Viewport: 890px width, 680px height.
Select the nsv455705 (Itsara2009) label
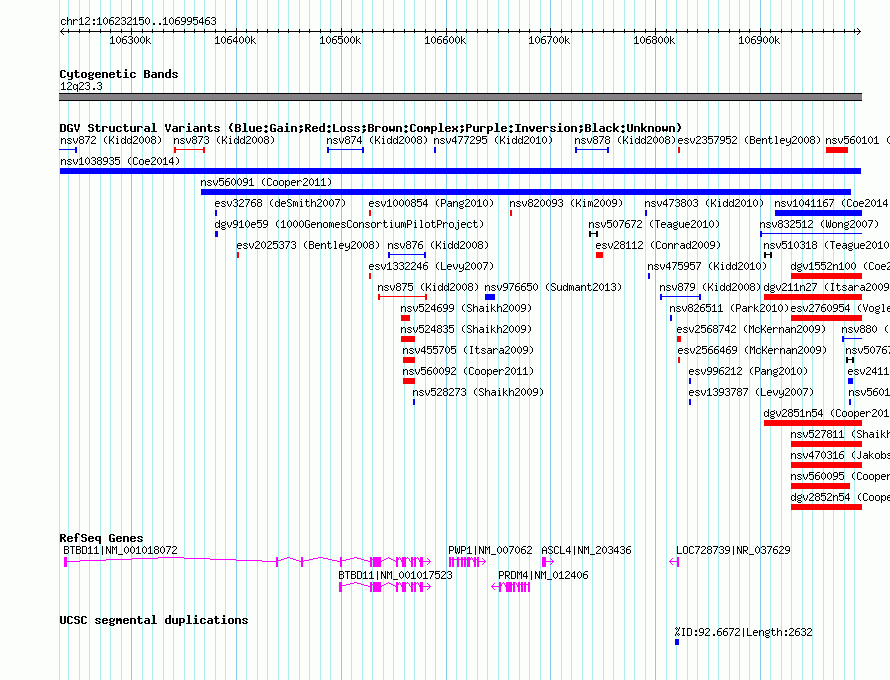(468, 350)
